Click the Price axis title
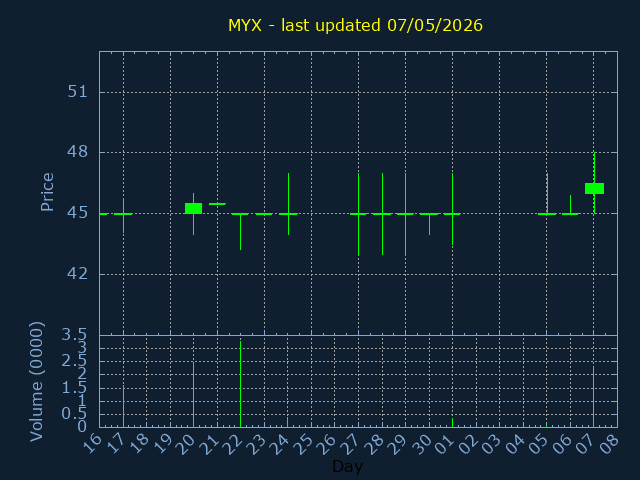This screenshot has height=480, width=640. [x=47, y=192]
